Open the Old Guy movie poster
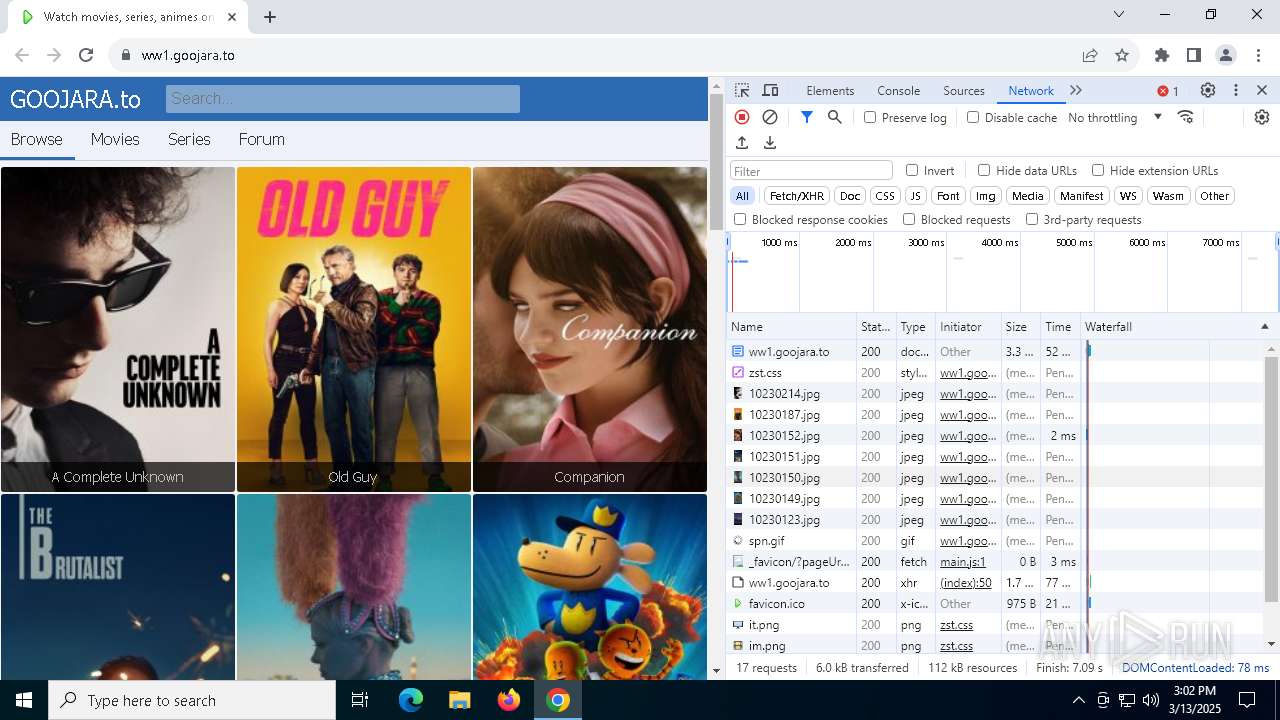The height and width of the screenshot is (720, 1280). [354, 329]
